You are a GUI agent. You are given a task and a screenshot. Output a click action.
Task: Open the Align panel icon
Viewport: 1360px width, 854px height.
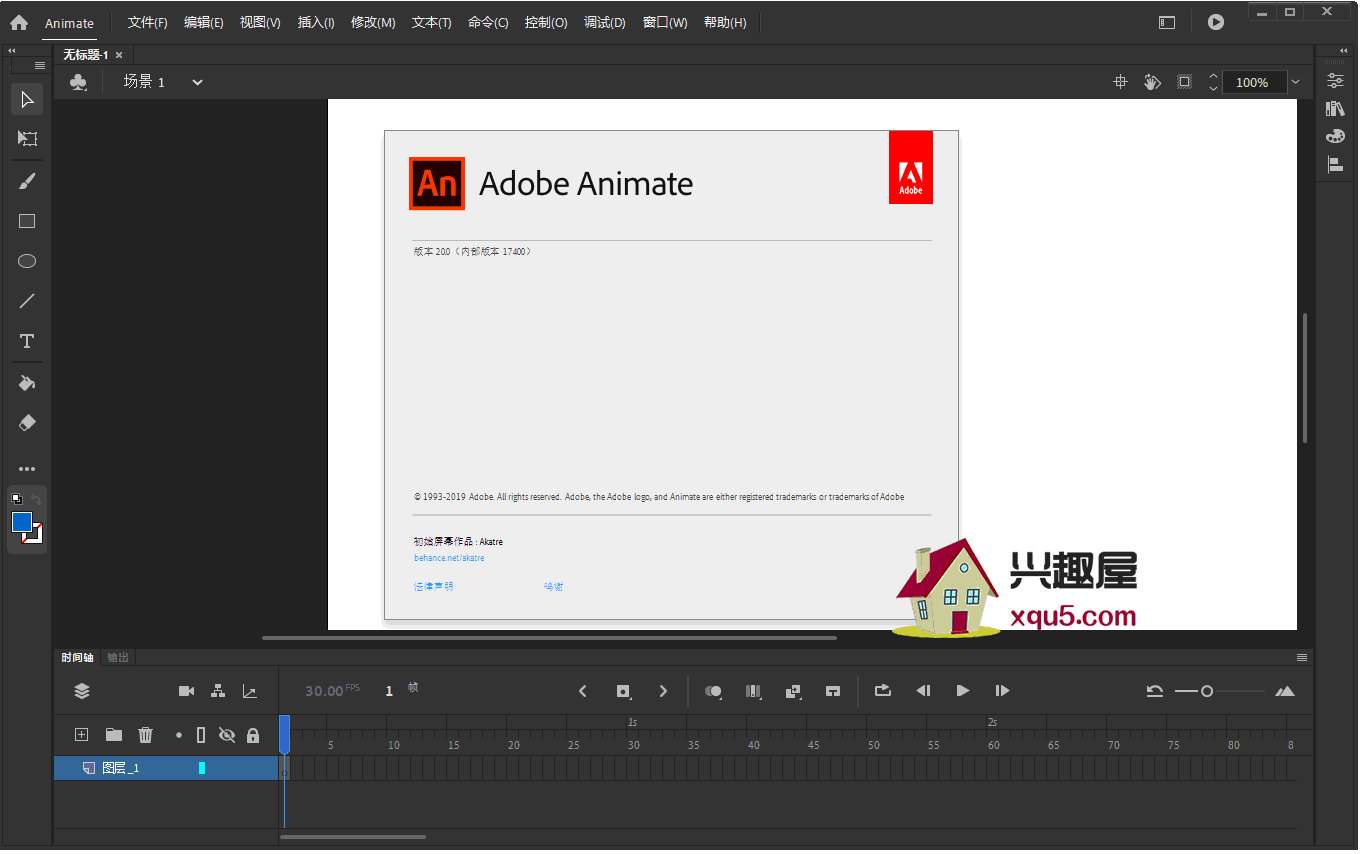(1335, 164)
